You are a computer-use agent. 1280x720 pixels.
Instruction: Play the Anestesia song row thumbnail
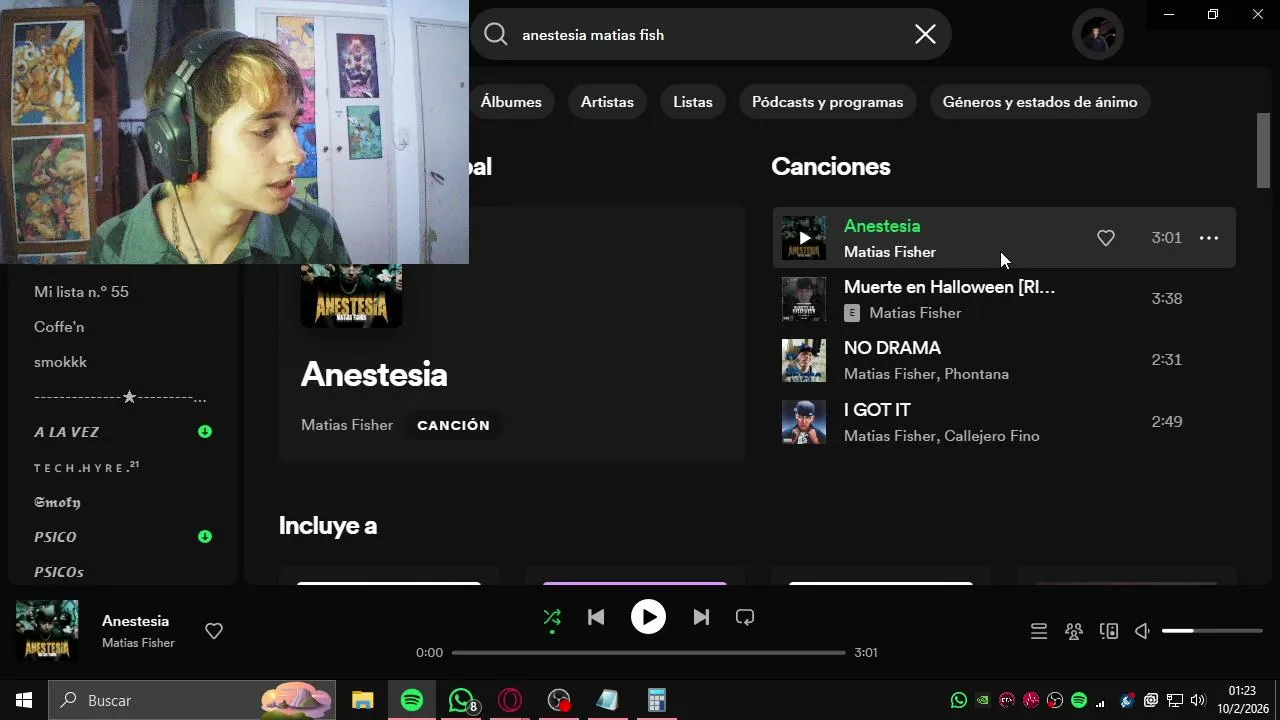[804, 238]
